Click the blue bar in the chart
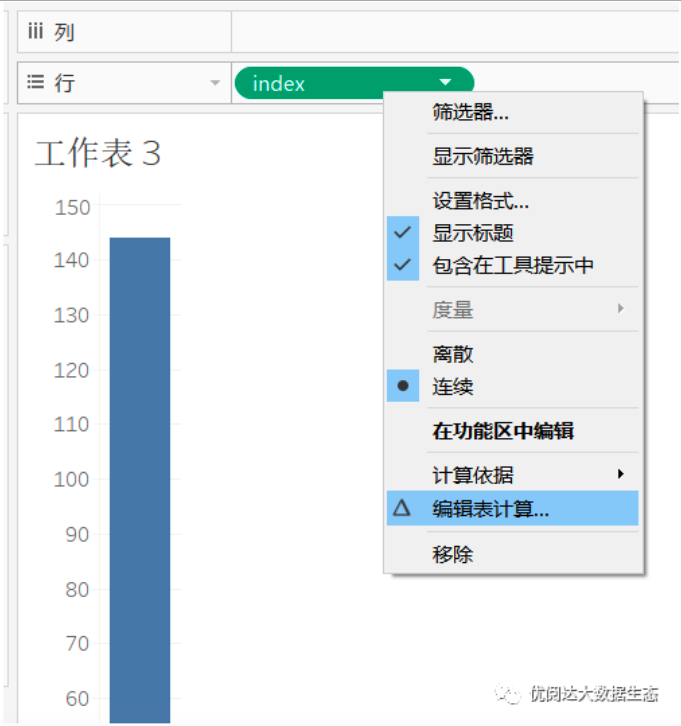Screen dimensions: 681x726 click(x=139, y=480)
